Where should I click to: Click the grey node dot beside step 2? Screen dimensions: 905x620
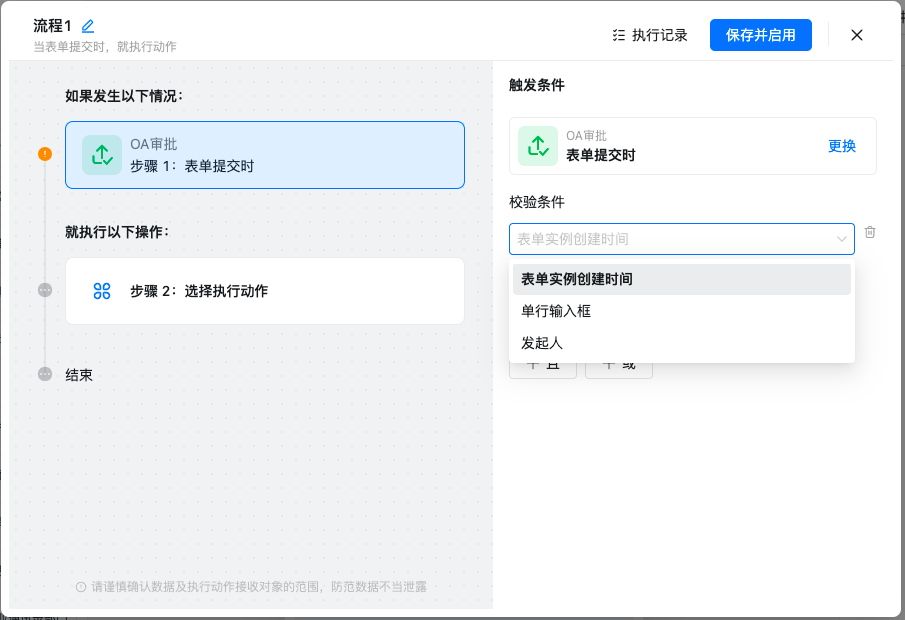pyautogui.click(x=45, y=290)
